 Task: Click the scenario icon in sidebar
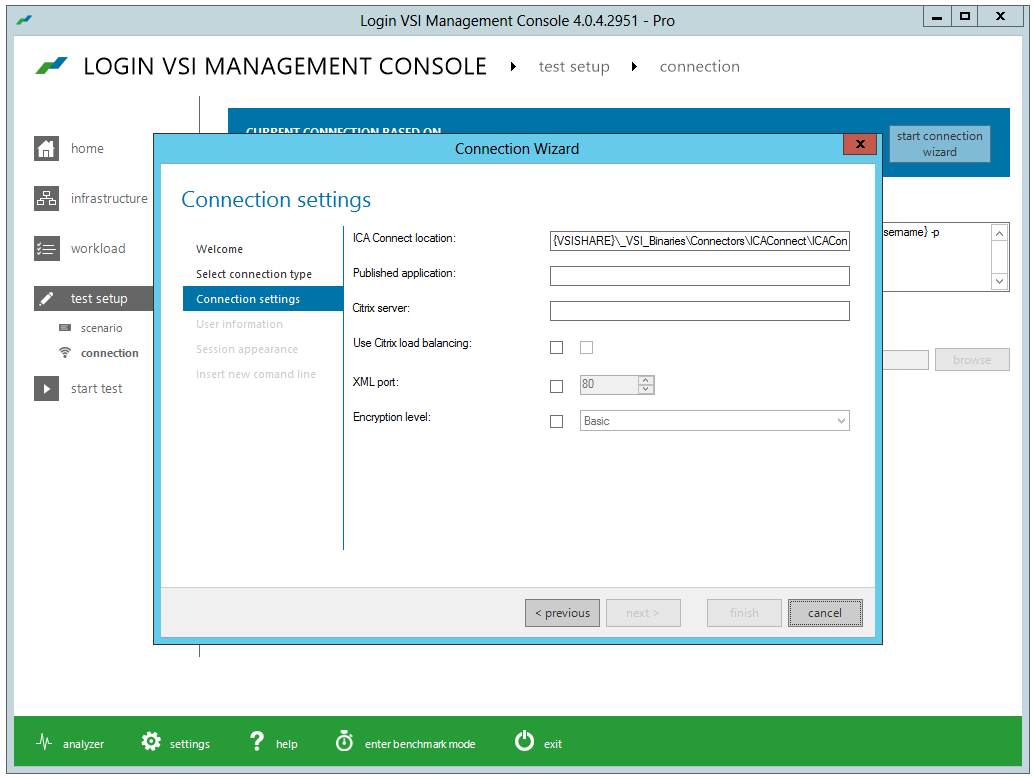click(x=65, y=328)
